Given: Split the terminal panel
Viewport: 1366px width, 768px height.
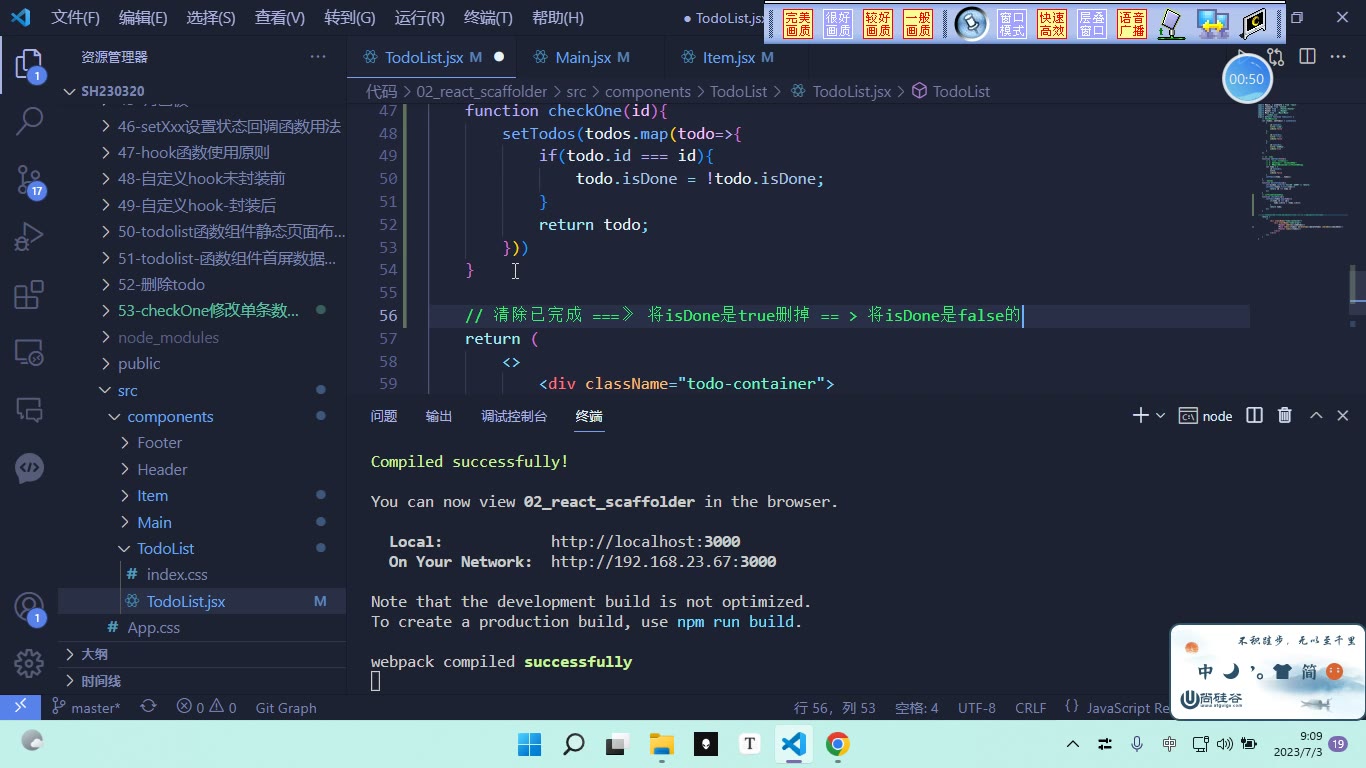Looking at the screenshot, I should pos(1254,416).
